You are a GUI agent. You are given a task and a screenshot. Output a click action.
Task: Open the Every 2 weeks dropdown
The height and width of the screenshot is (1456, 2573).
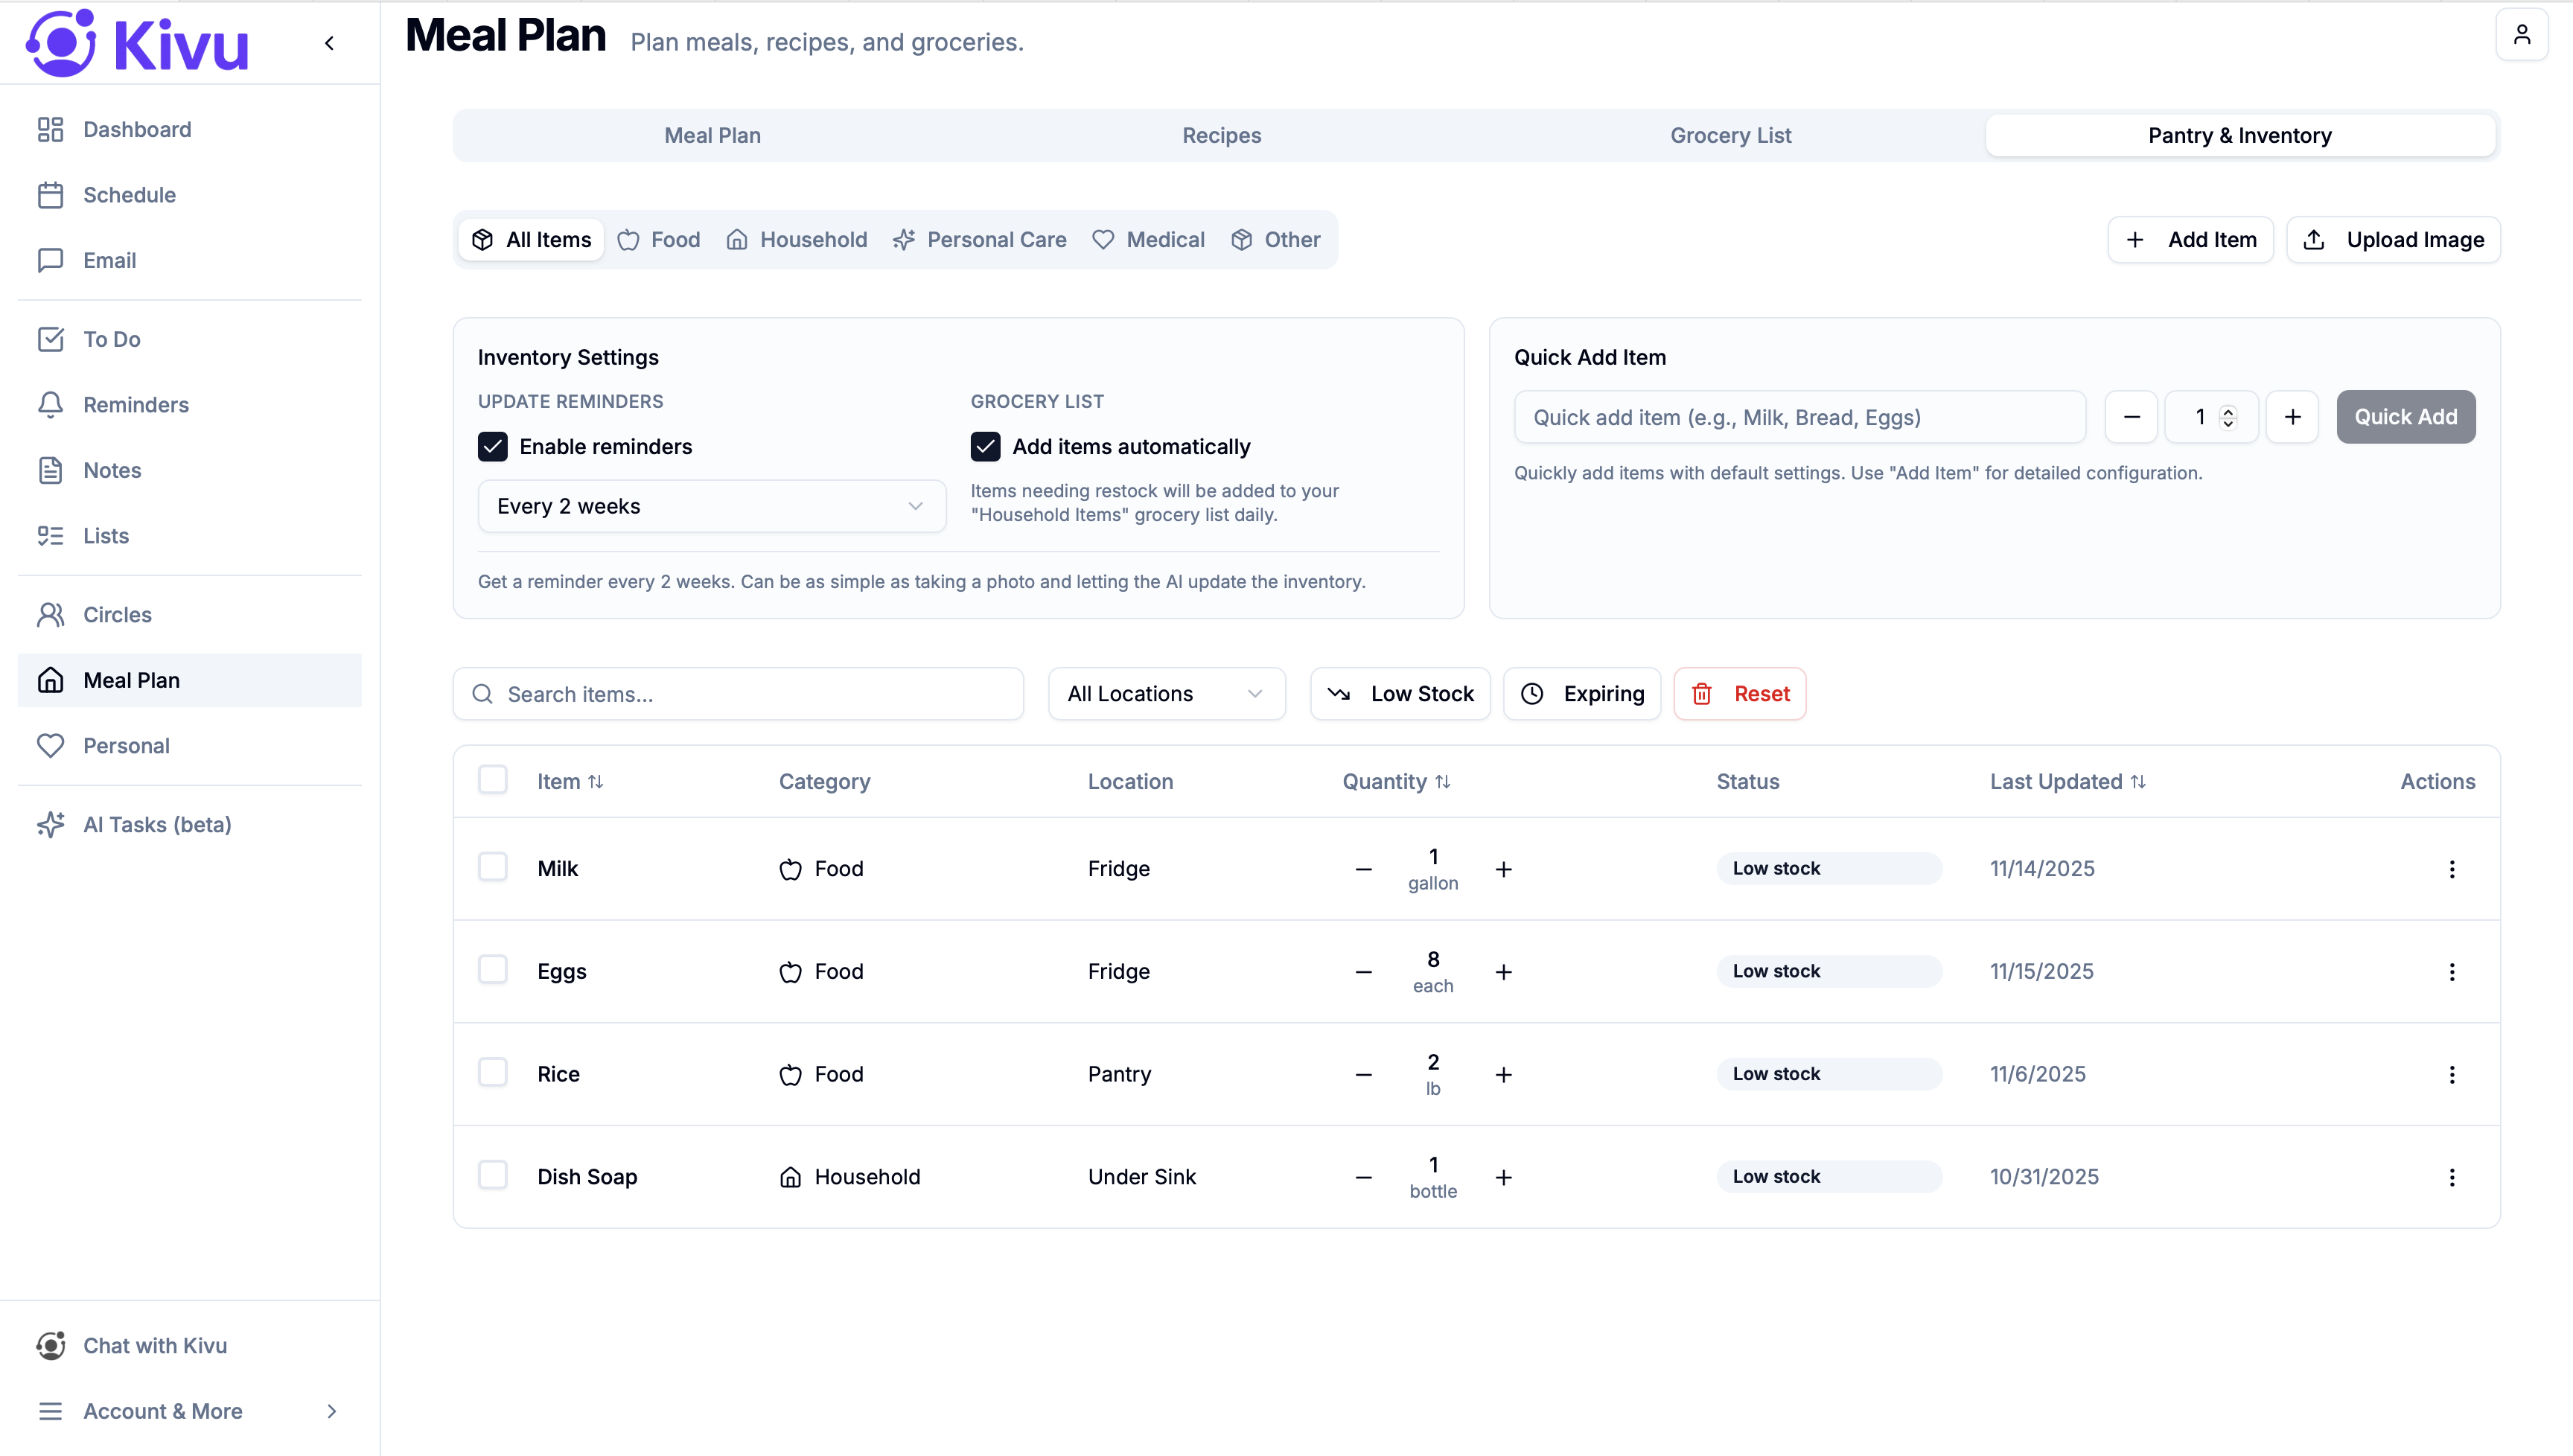tap(711, 506)
